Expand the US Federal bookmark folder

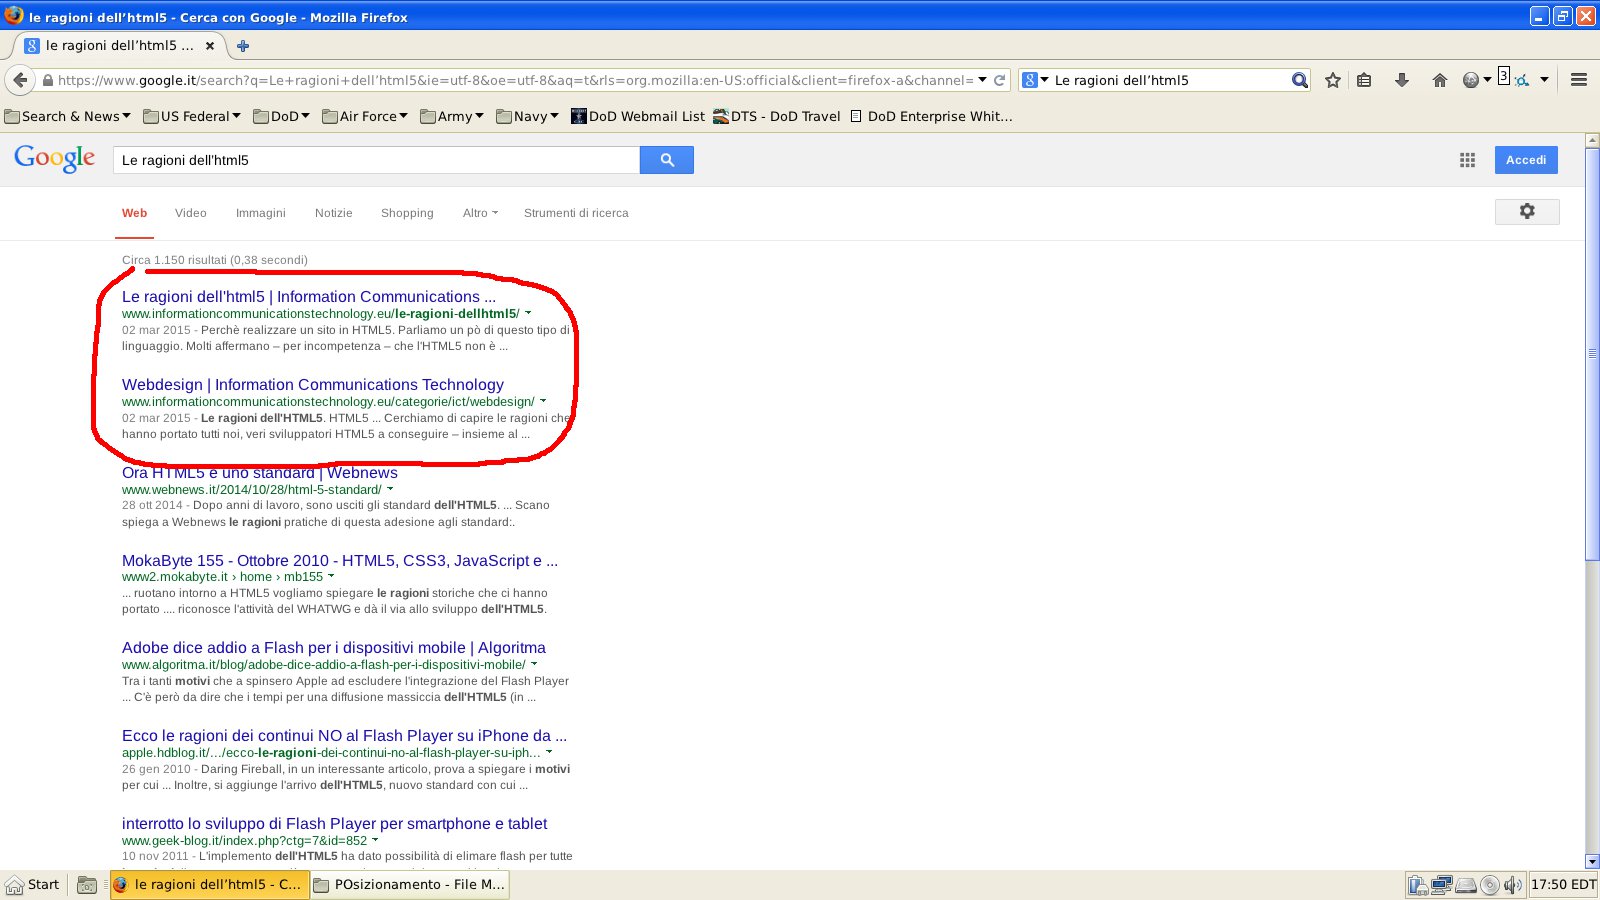click(x=192, y=116)
